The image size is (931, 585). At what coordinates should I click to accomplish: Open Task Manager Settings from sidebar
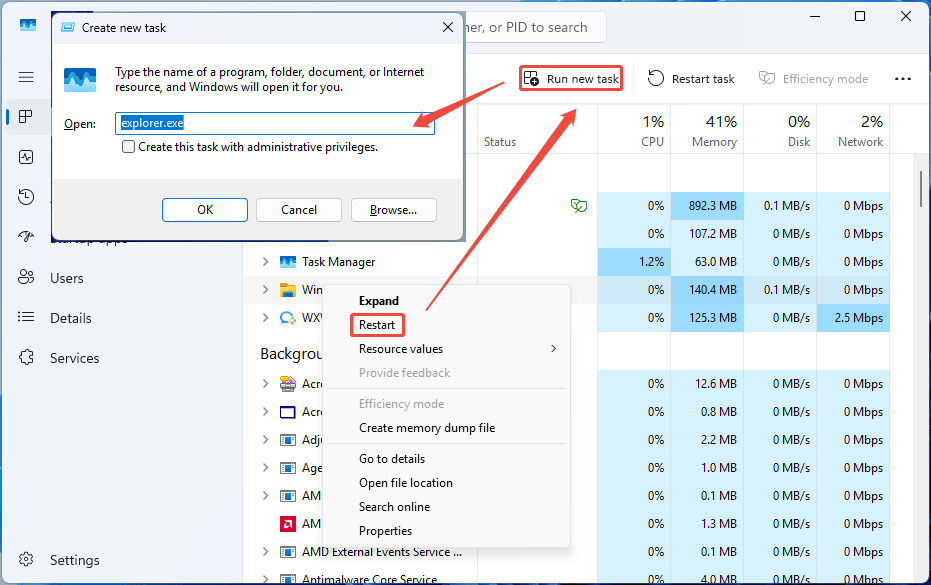[26, 559]
